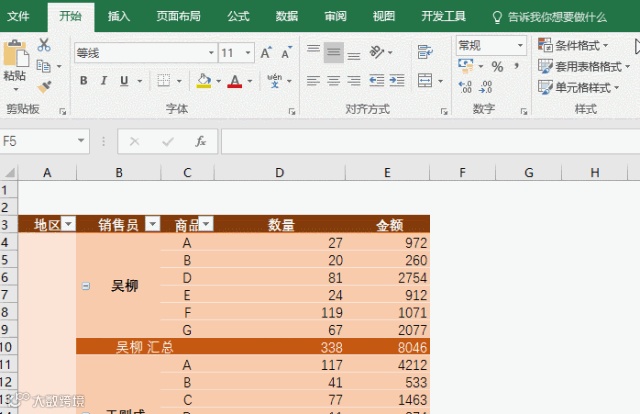Open the 地区 filter dropdown

click(x=69, y=224)
